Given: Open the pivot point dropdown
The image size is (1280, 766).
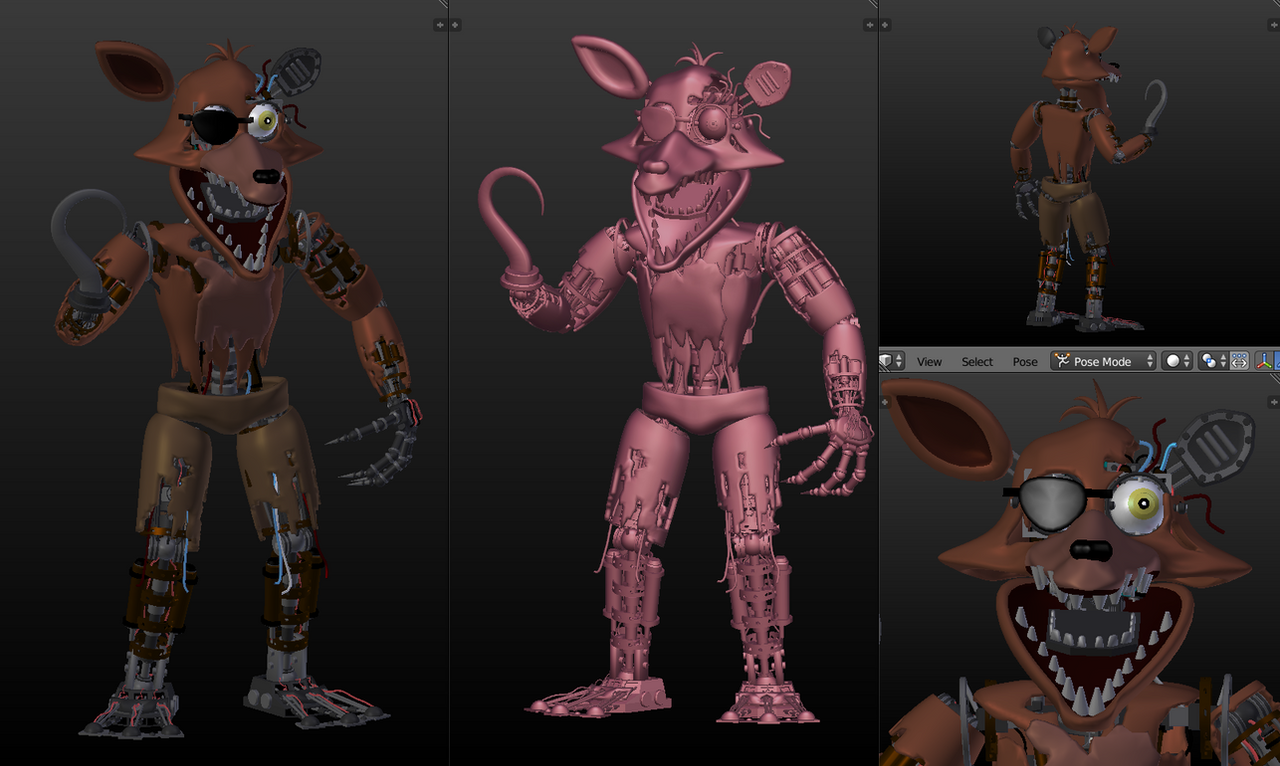Looking at the screenshot, I should click(x=1213, y=361).
